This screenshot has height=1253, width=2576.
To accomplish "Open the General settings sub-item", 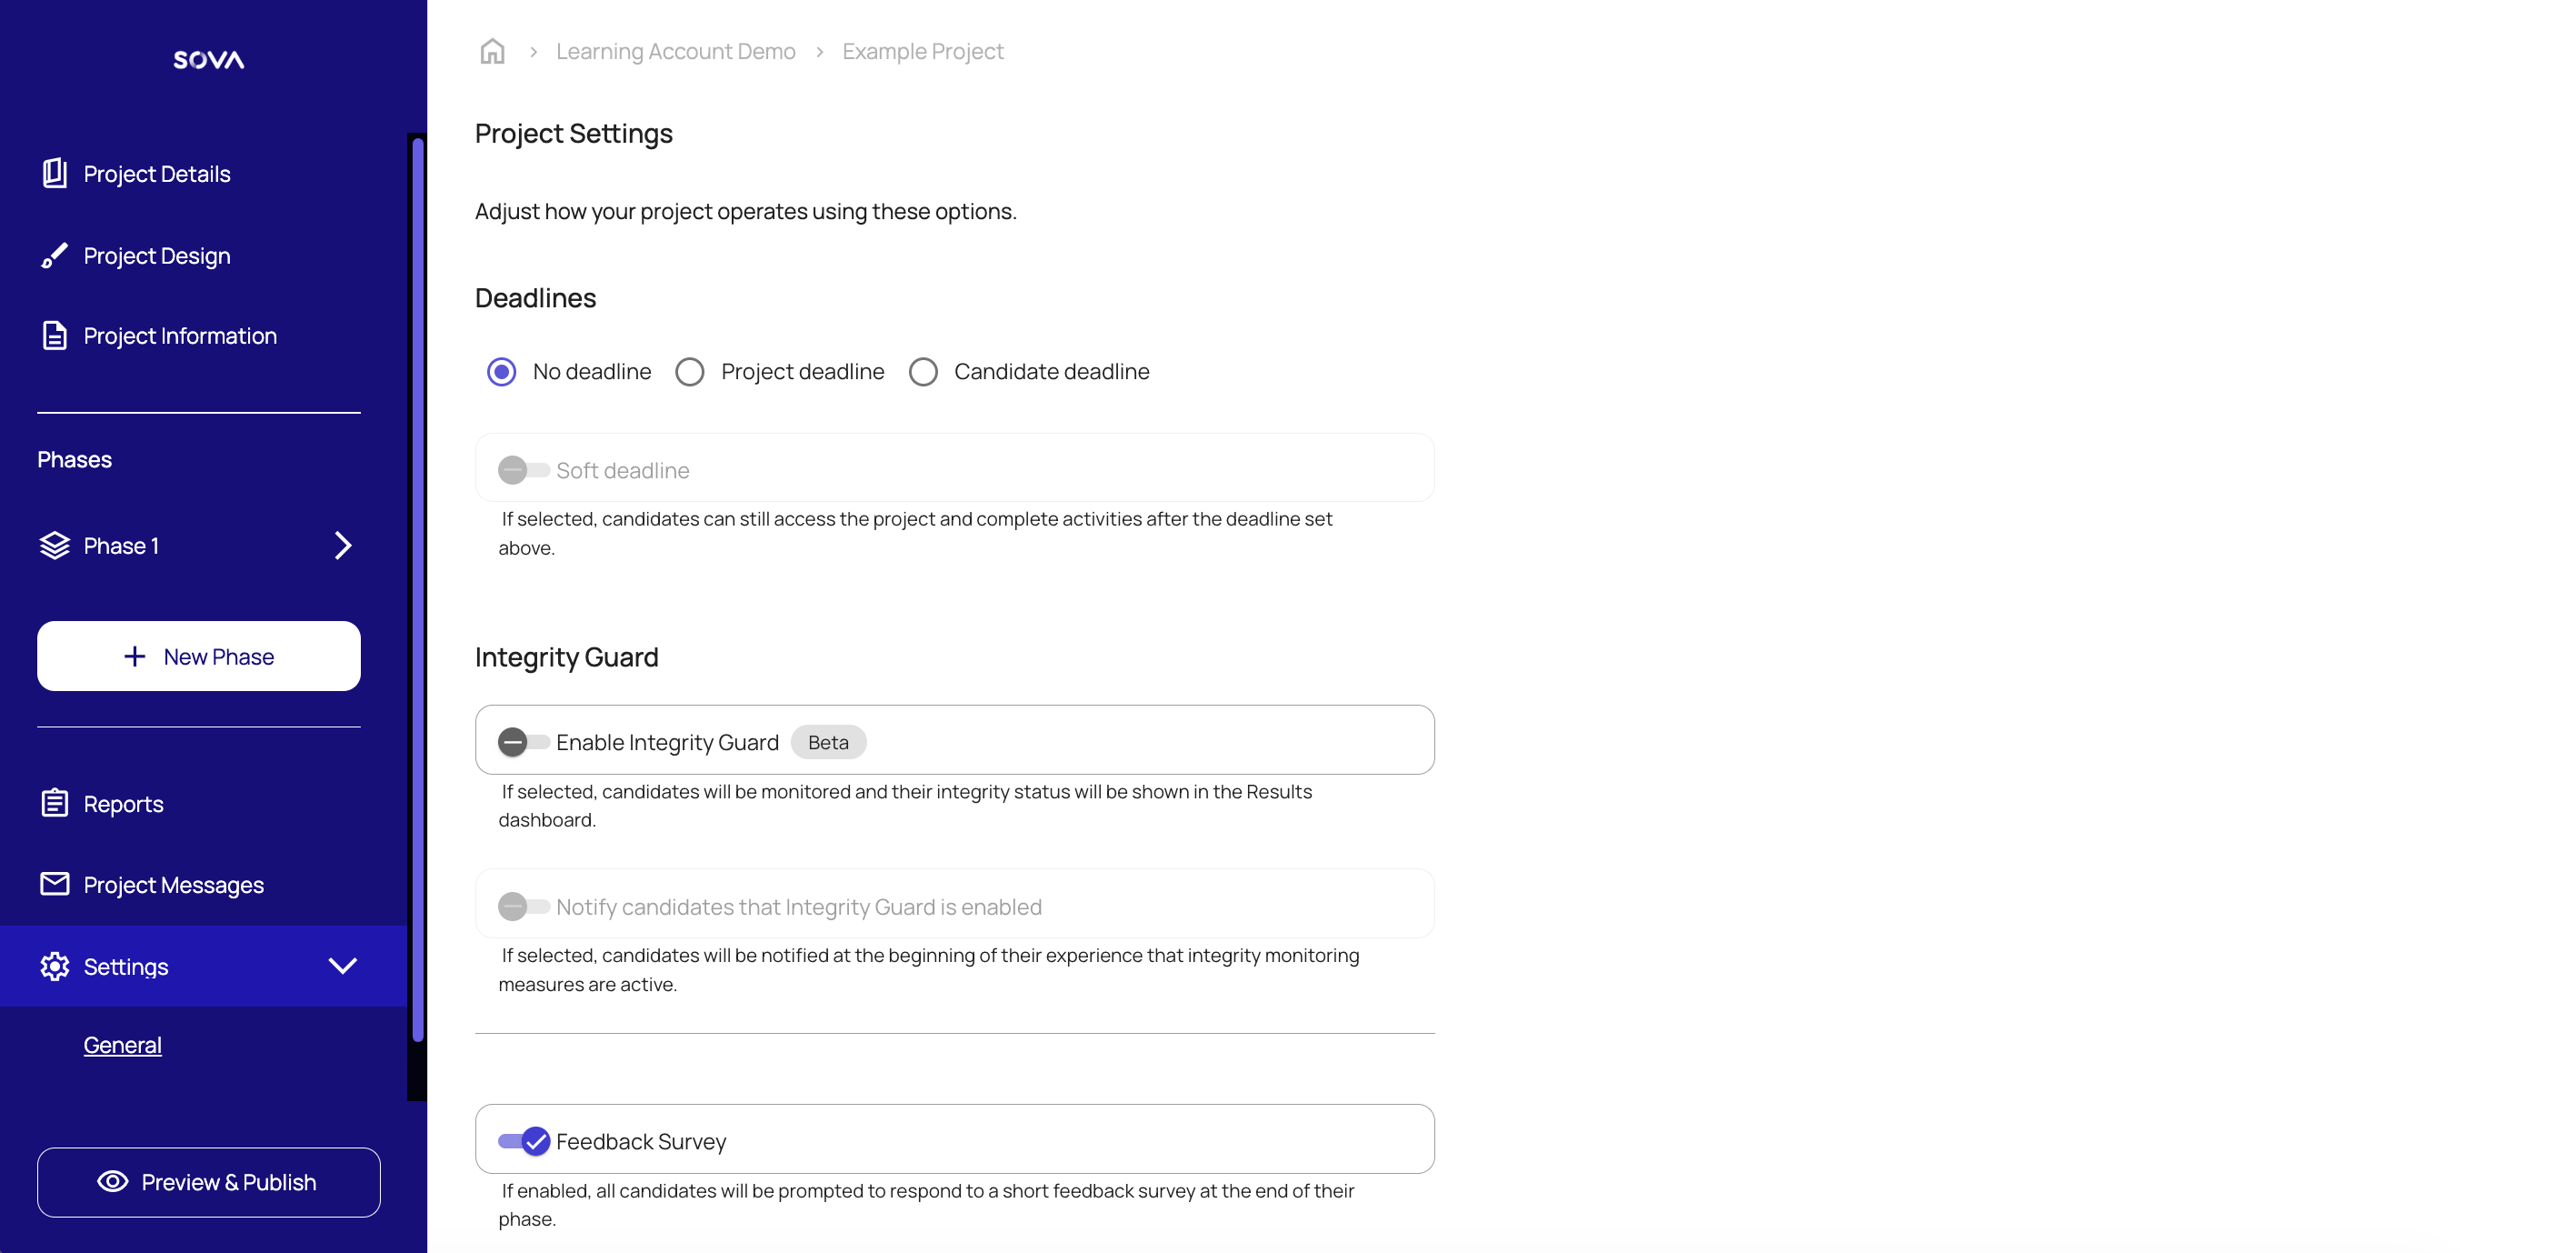I will [122, 1045].
